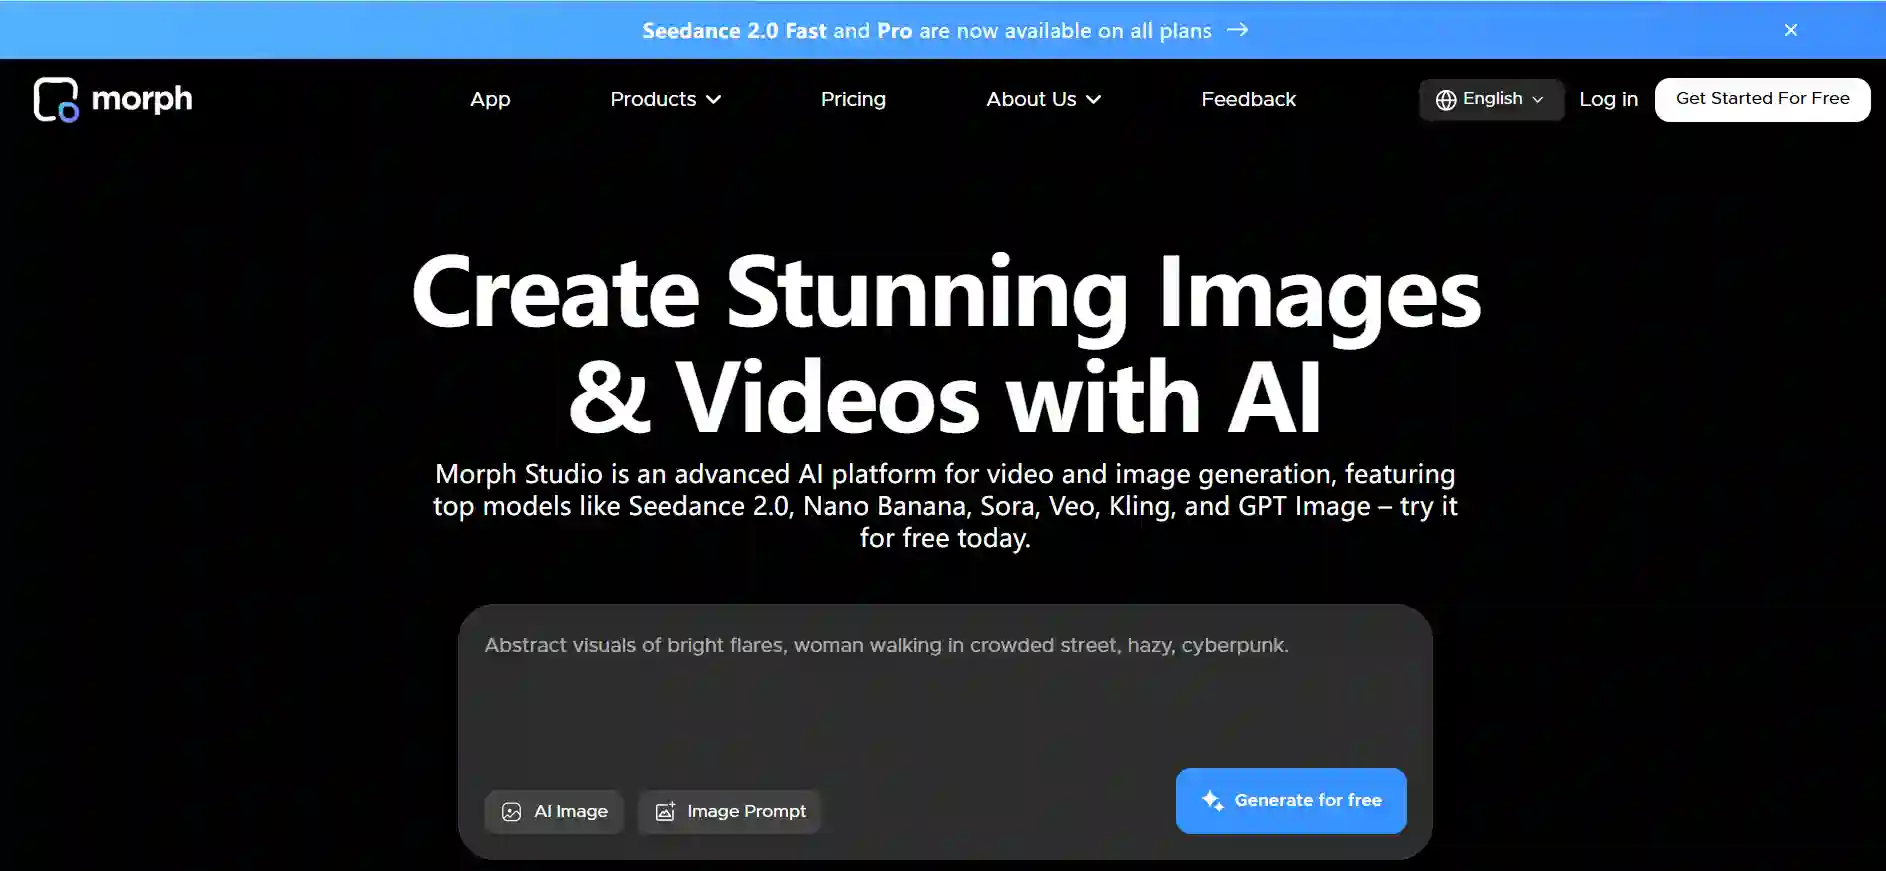Go to the Pricing page
This screenshot has width=1886, height=871.
(x=853, y=99)
